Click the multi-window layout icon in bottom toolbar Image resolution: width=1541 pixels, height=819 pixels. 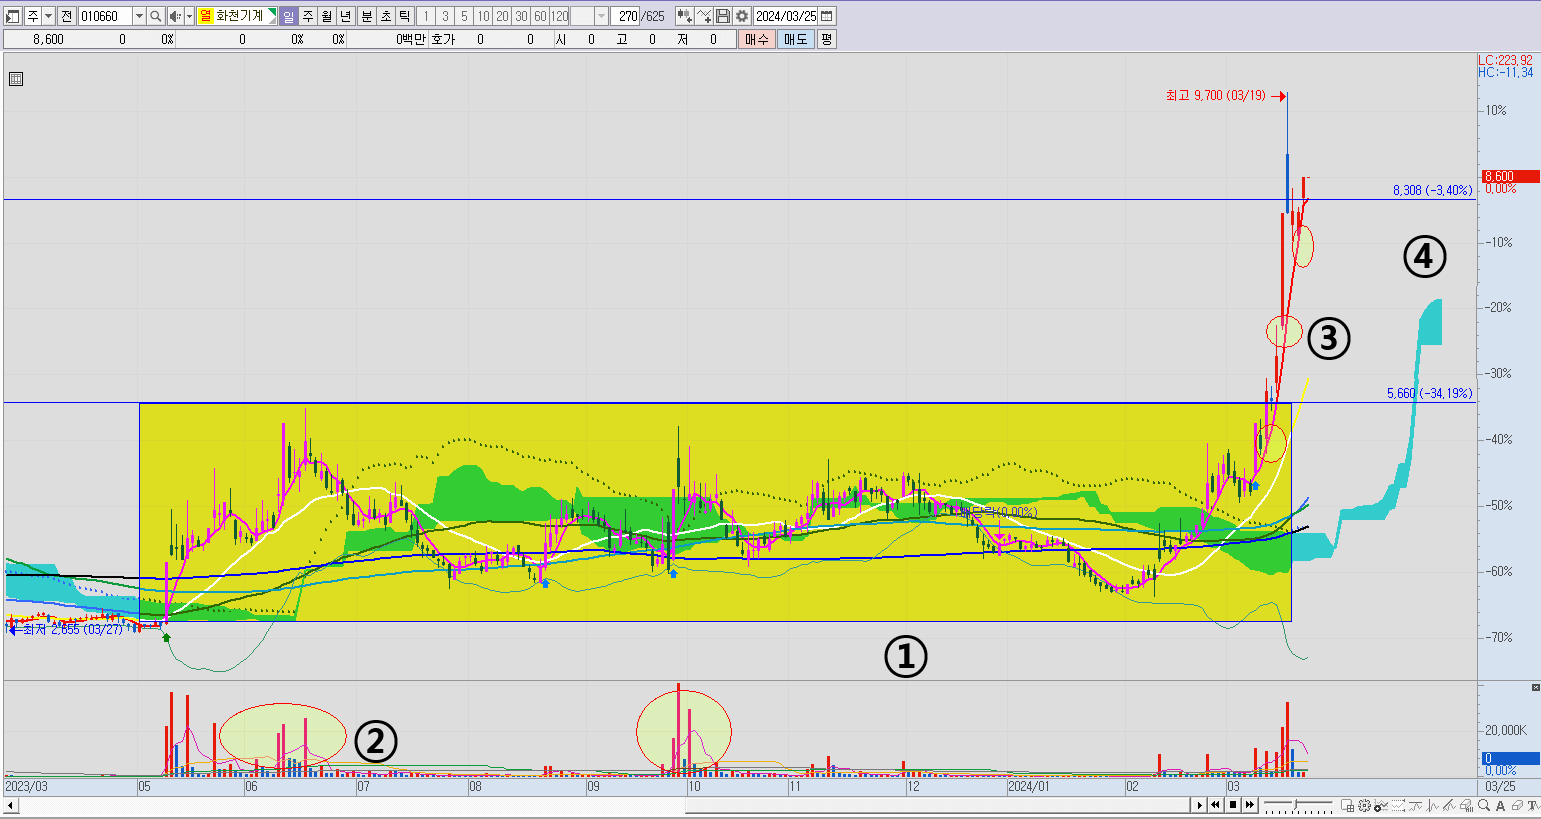coord(1347,805)
